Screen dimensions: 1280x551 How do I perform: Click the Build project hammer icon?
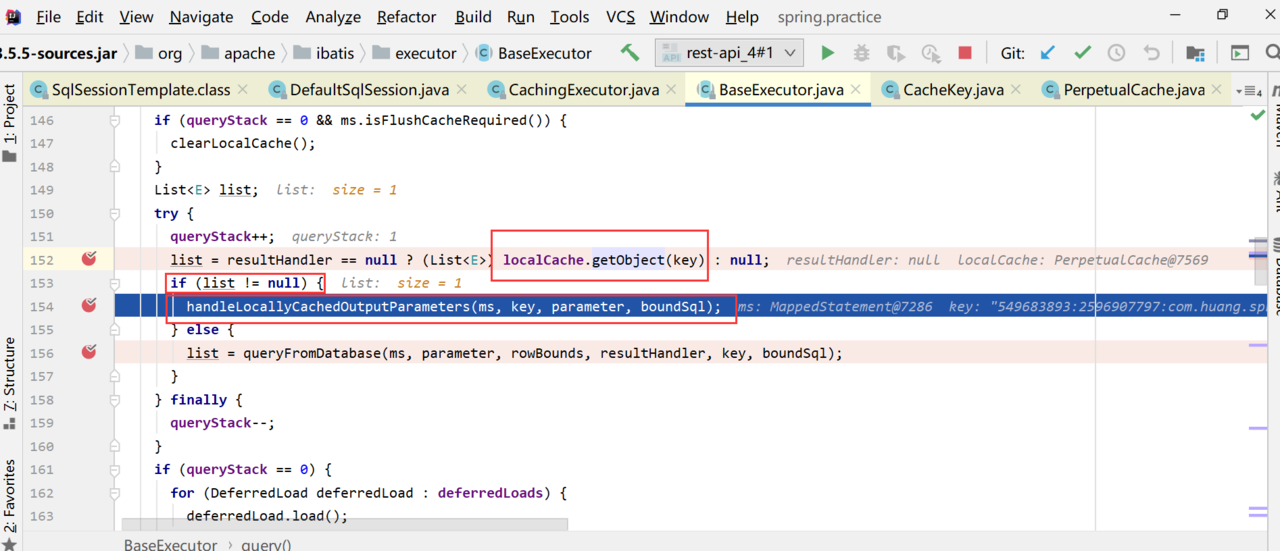pyautogui.click(x=630, y=53)
